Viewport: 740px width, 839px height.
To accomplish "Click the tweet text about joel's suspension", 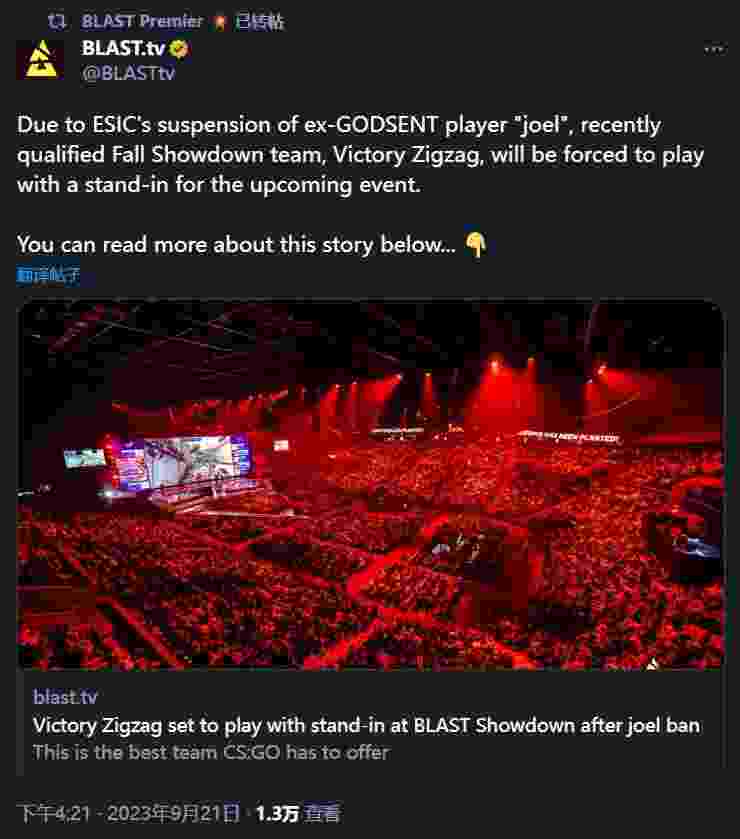I will click(360, 155).
